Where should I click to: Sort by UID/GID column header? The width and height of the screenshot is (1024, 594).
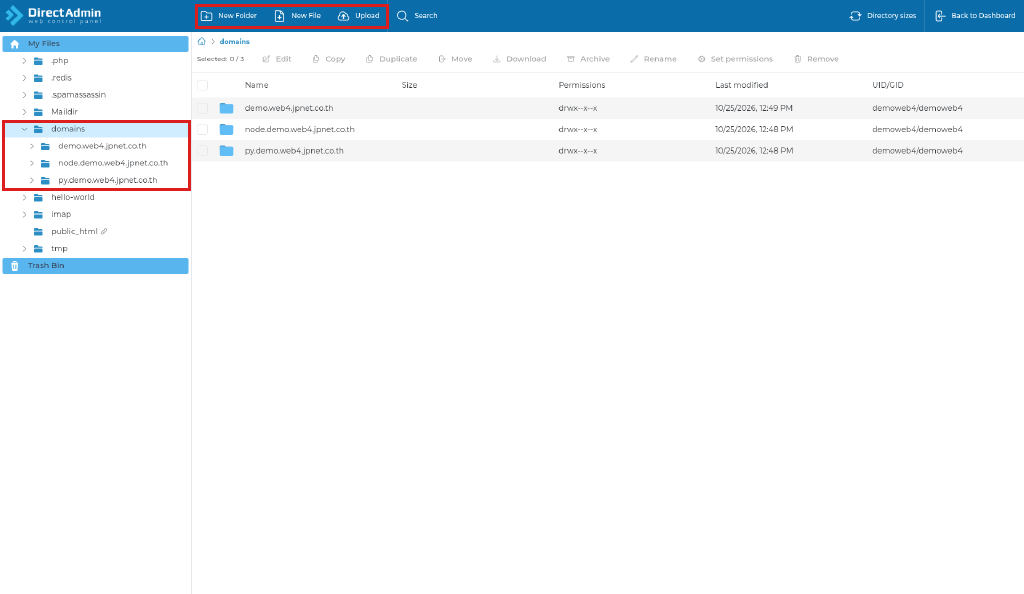(888, 86)
